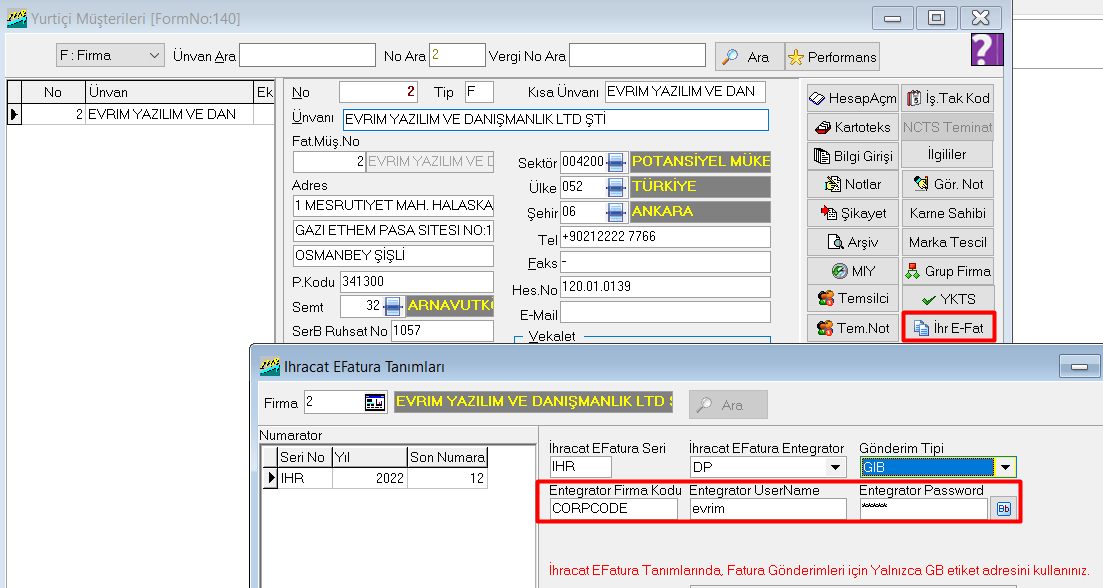Click the NCTS Teminat button
The image size is (1103, 588).
click(x=948, y=127)
